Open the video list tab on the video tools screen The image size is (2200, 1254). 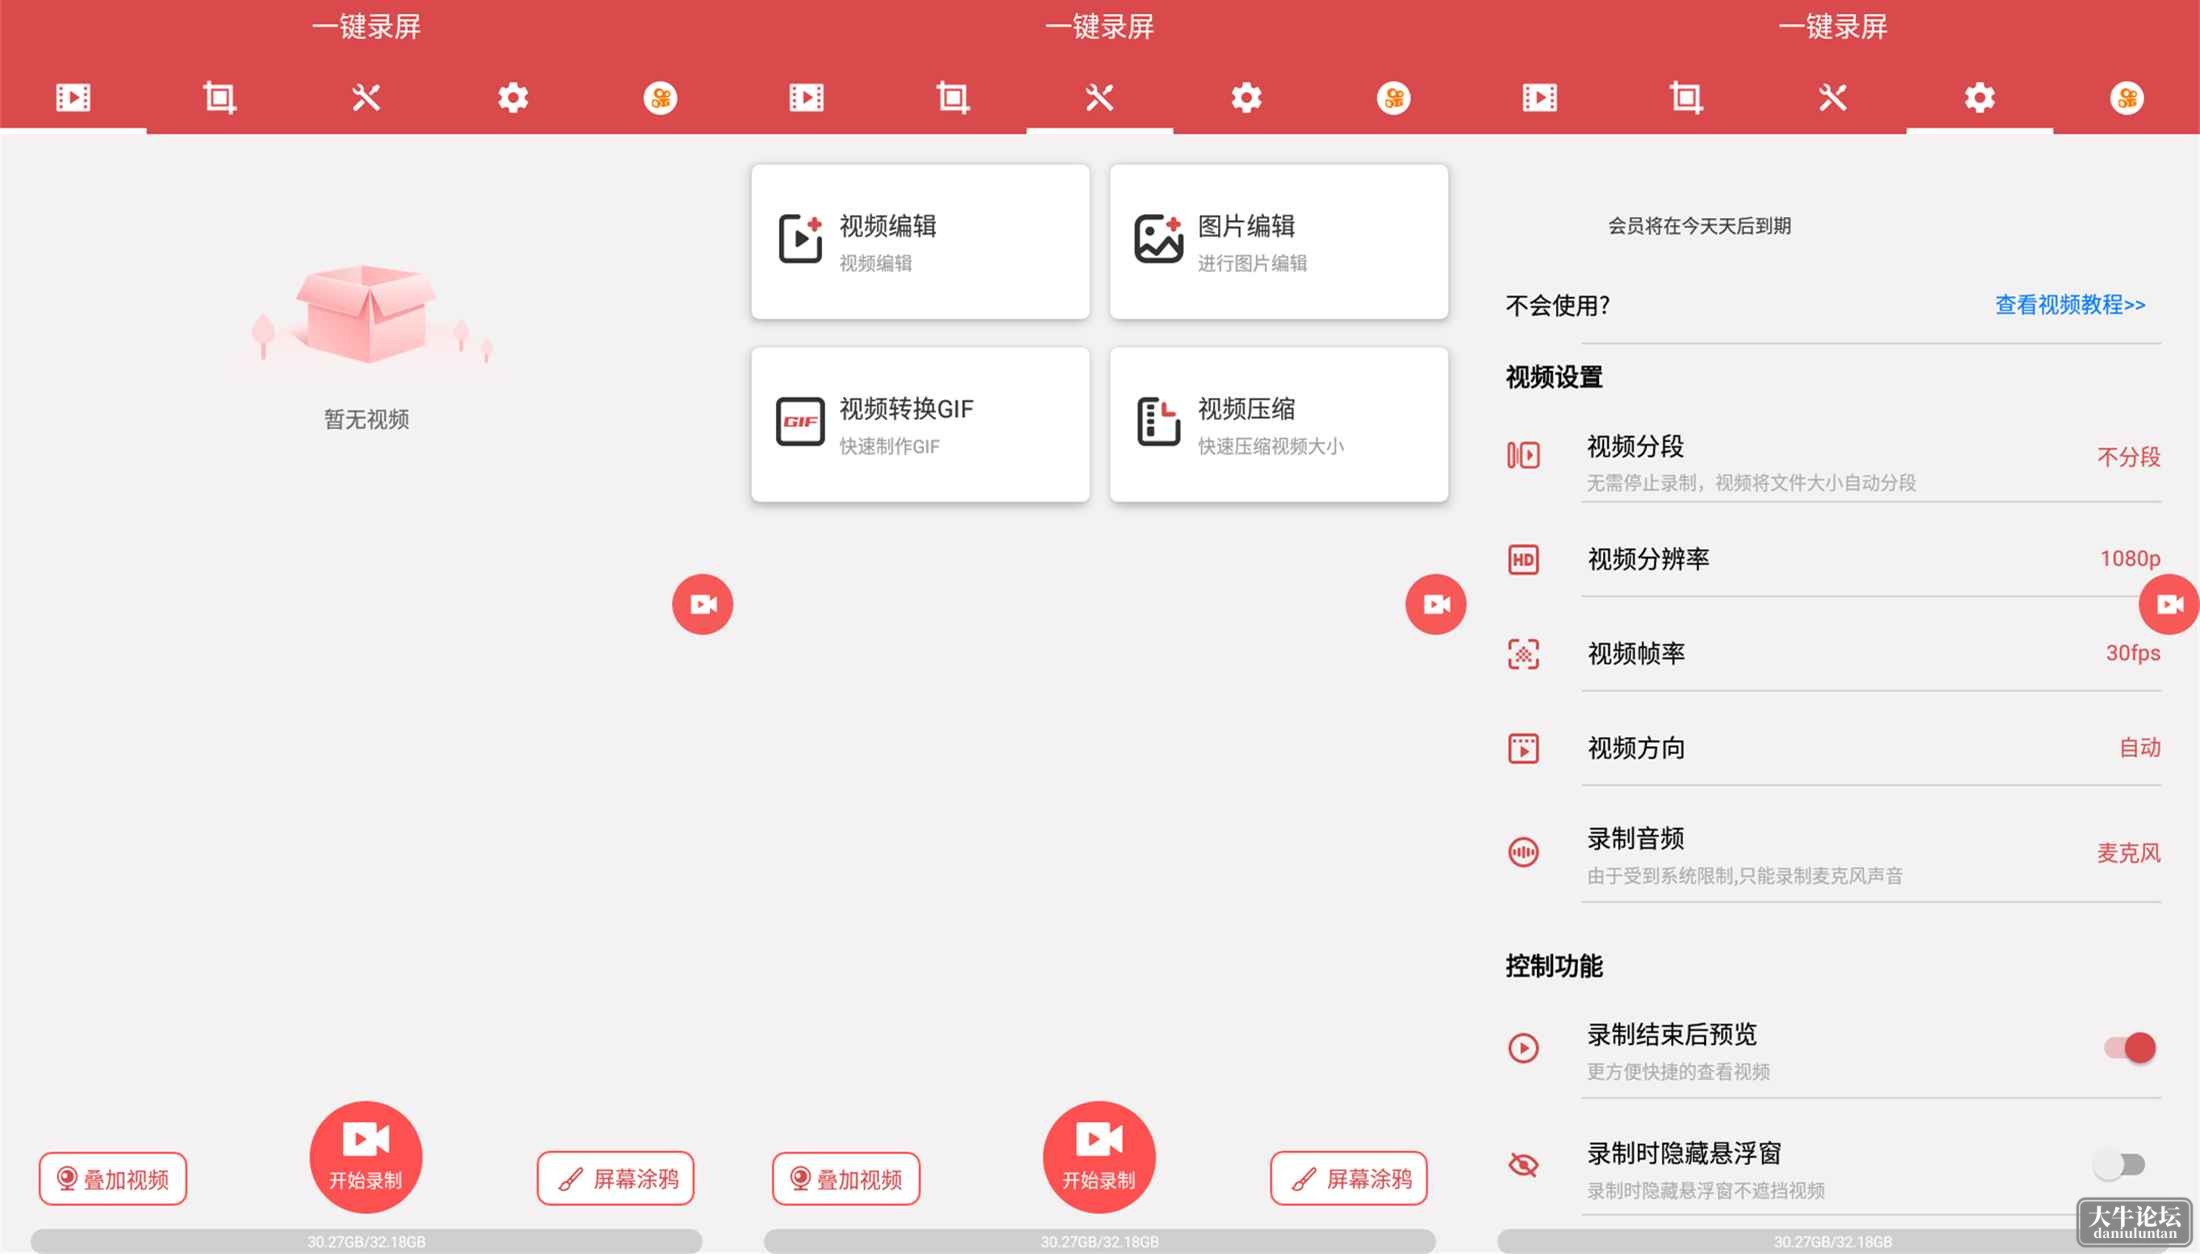806,98
